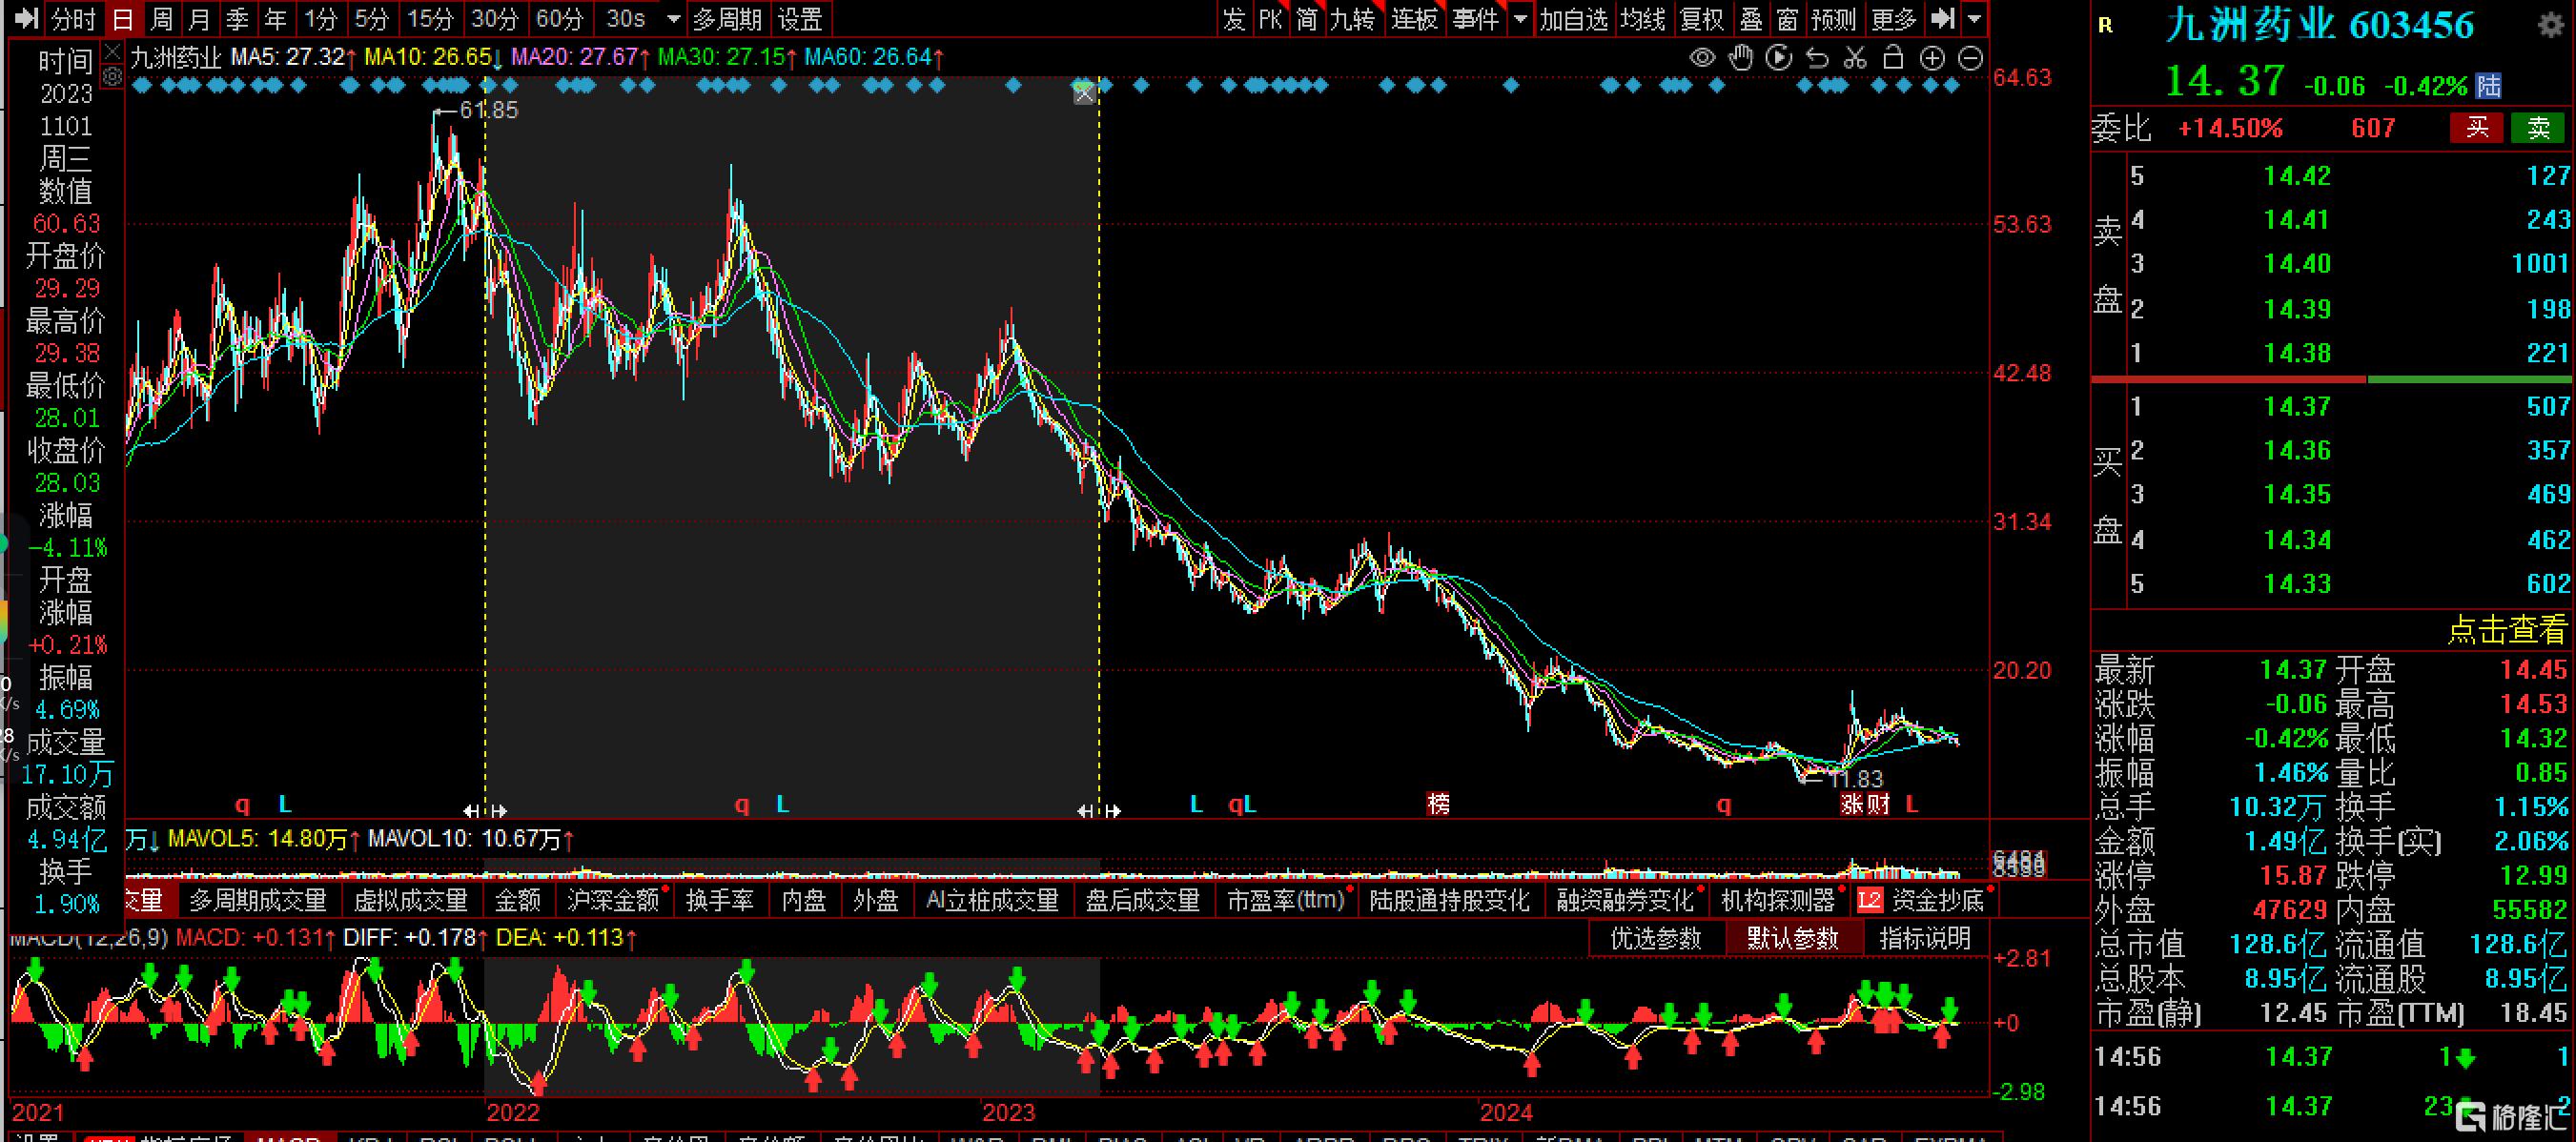Click the PK compare button

pyautogui.click(x=1270, y=18)
